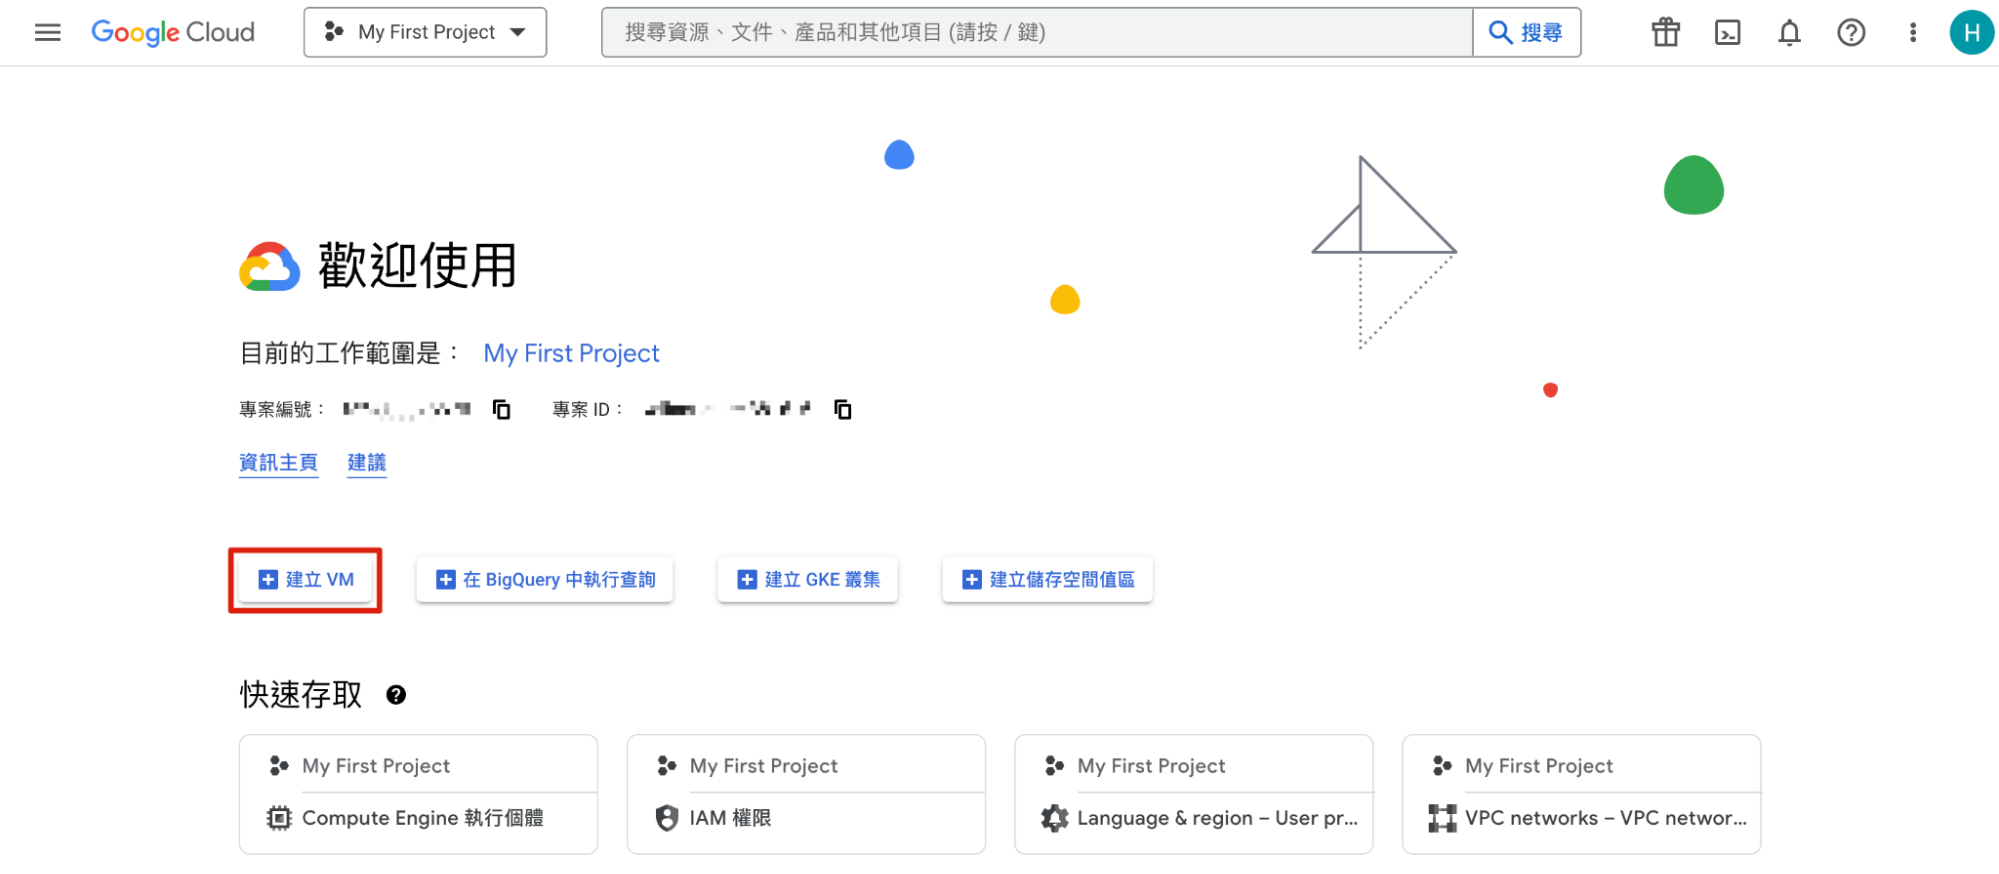Image resolution: width=1999 pixels, height=874 pixels.
Task: Switch to the 資訊主頁 tab
Action: [x=278, y=462]
